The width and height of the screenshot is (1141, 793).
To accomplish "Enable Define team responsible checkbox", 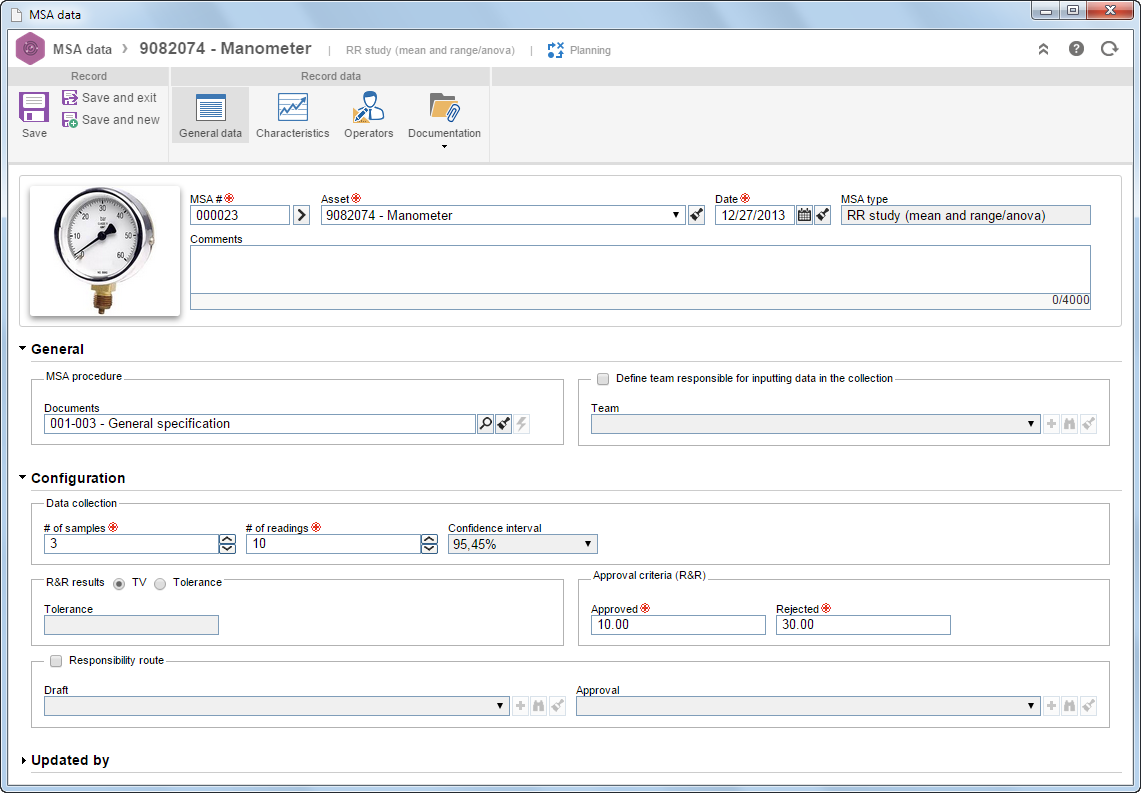I will (603, 379).
